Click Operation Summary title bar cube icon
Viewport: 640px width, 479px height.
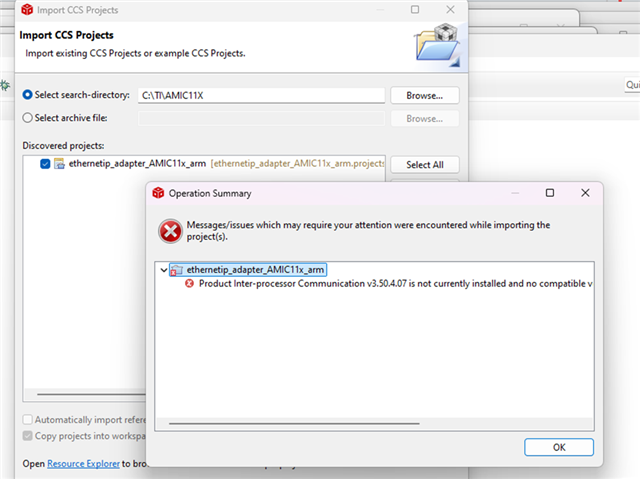tap(158, 193)
